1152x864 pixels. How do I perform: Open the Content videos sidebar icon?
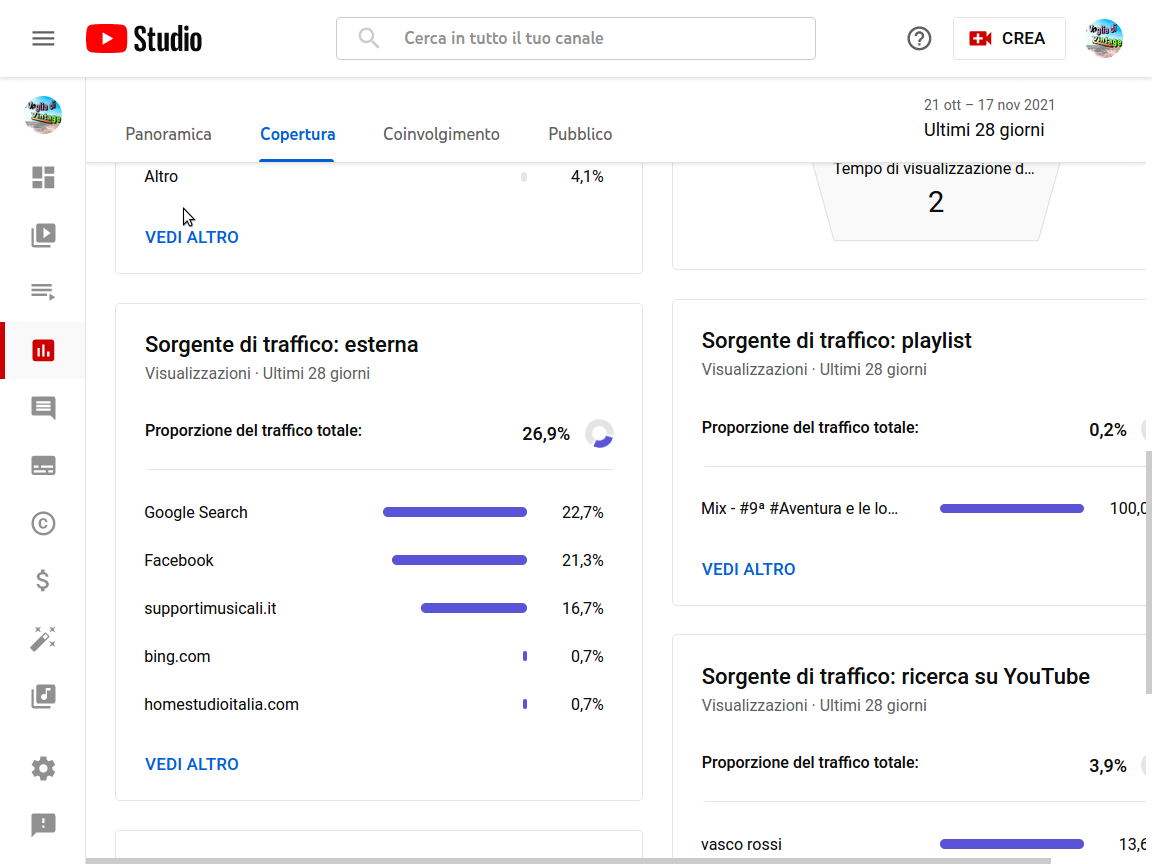coord(43,235)
